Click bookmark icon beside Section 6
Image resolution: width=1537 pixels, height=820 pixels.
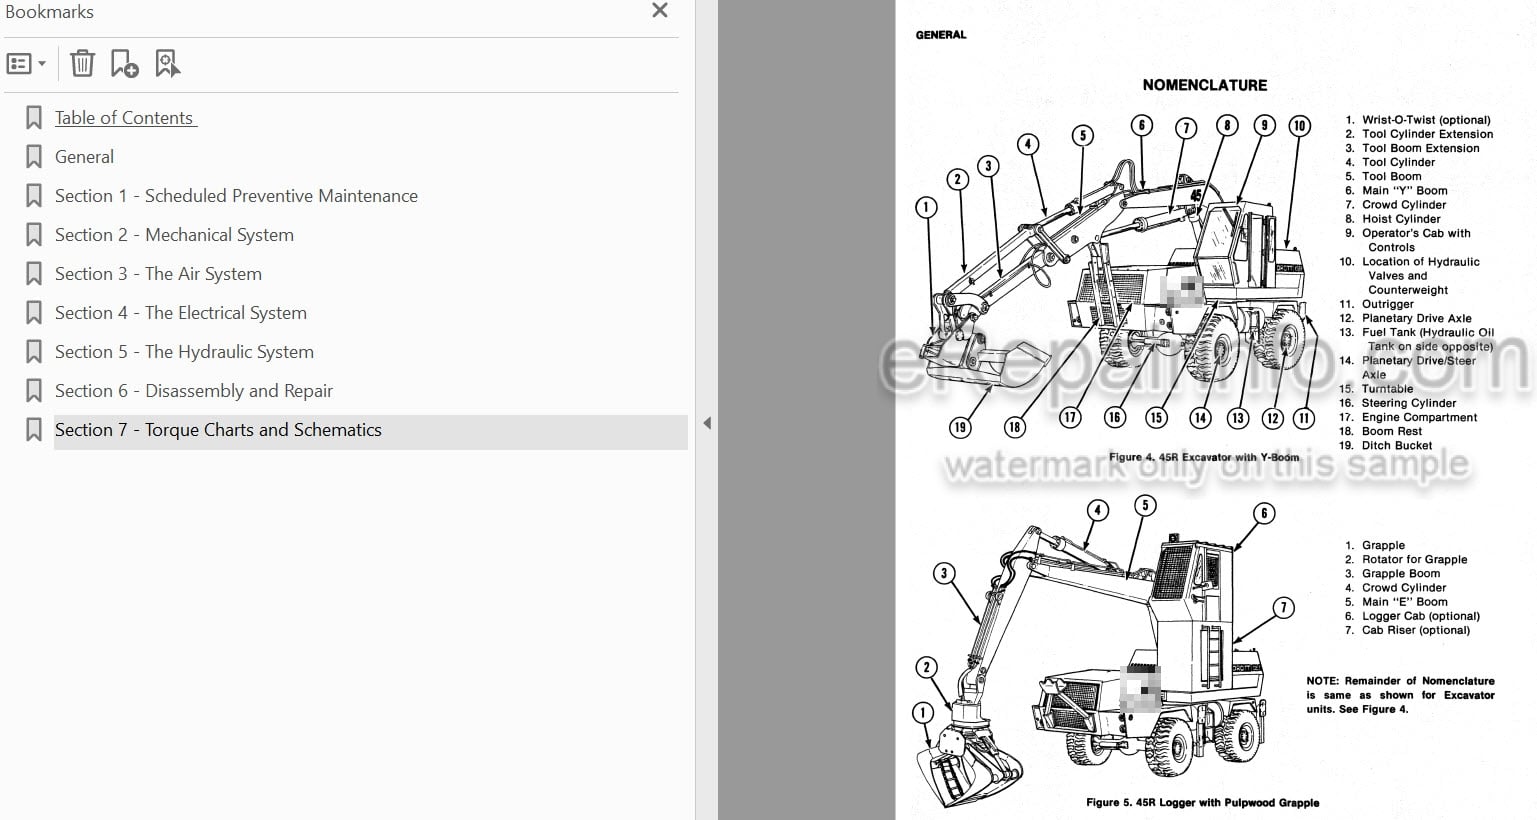click(33, 391)
